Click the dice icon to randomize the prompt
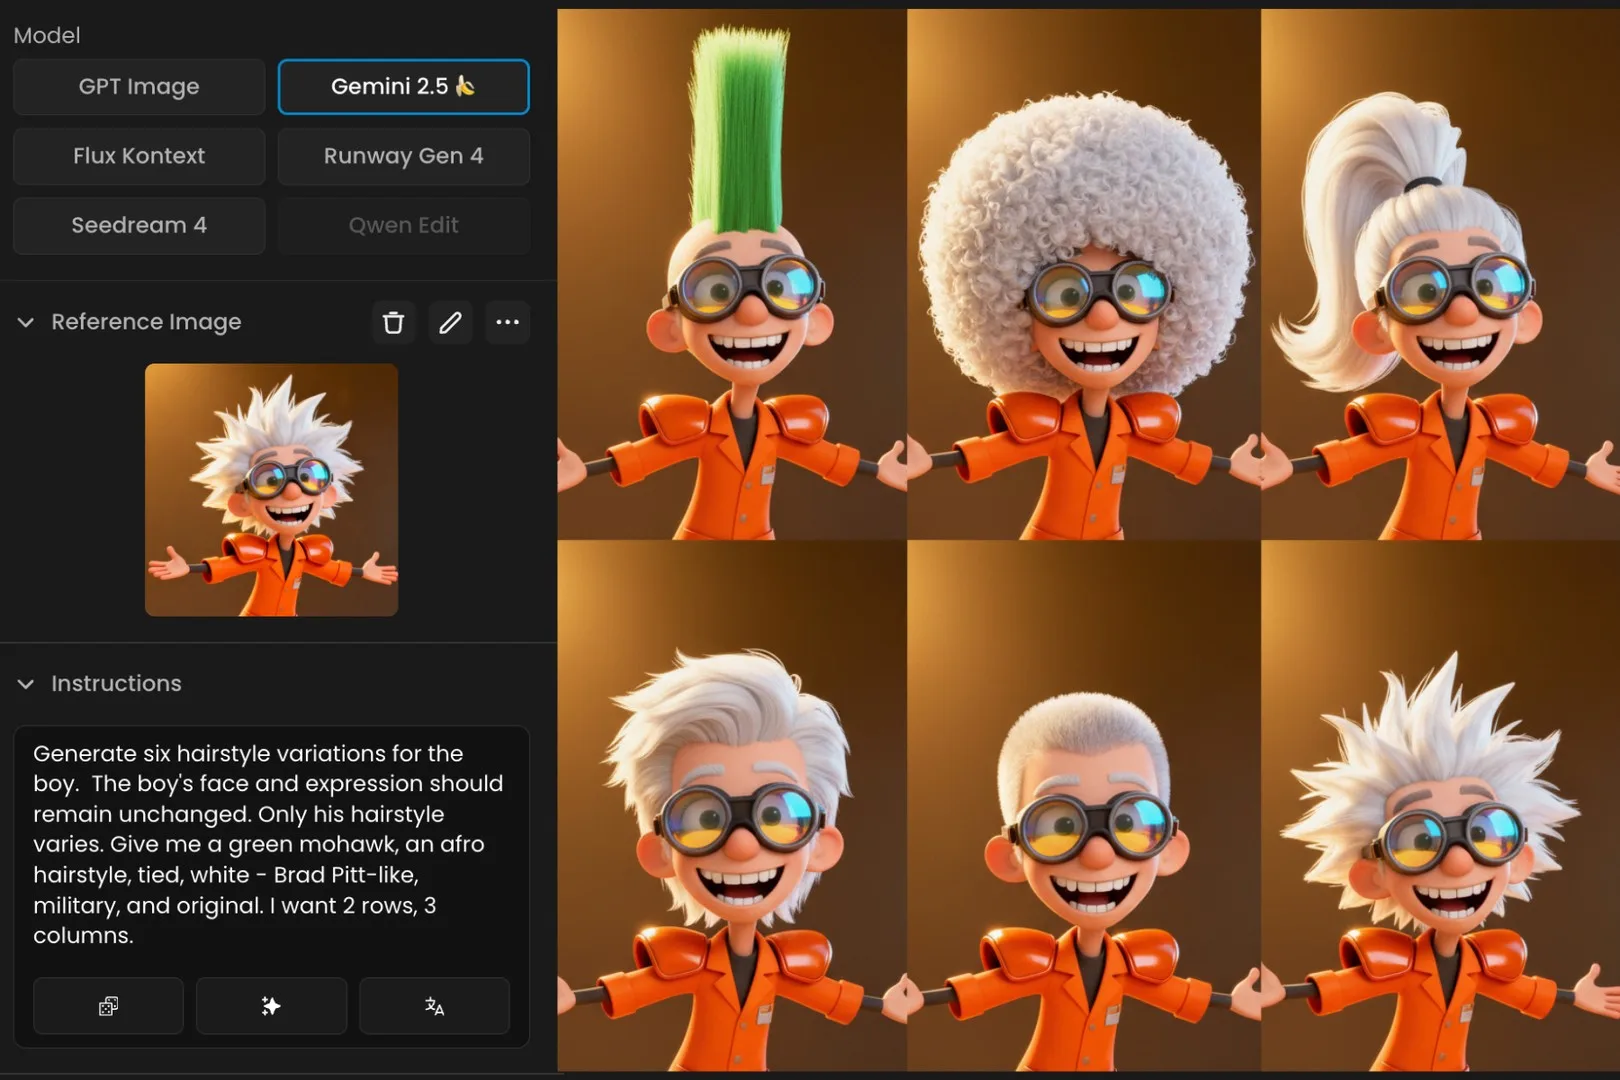The image size is (1620, 1080). tap(107, 1006)
